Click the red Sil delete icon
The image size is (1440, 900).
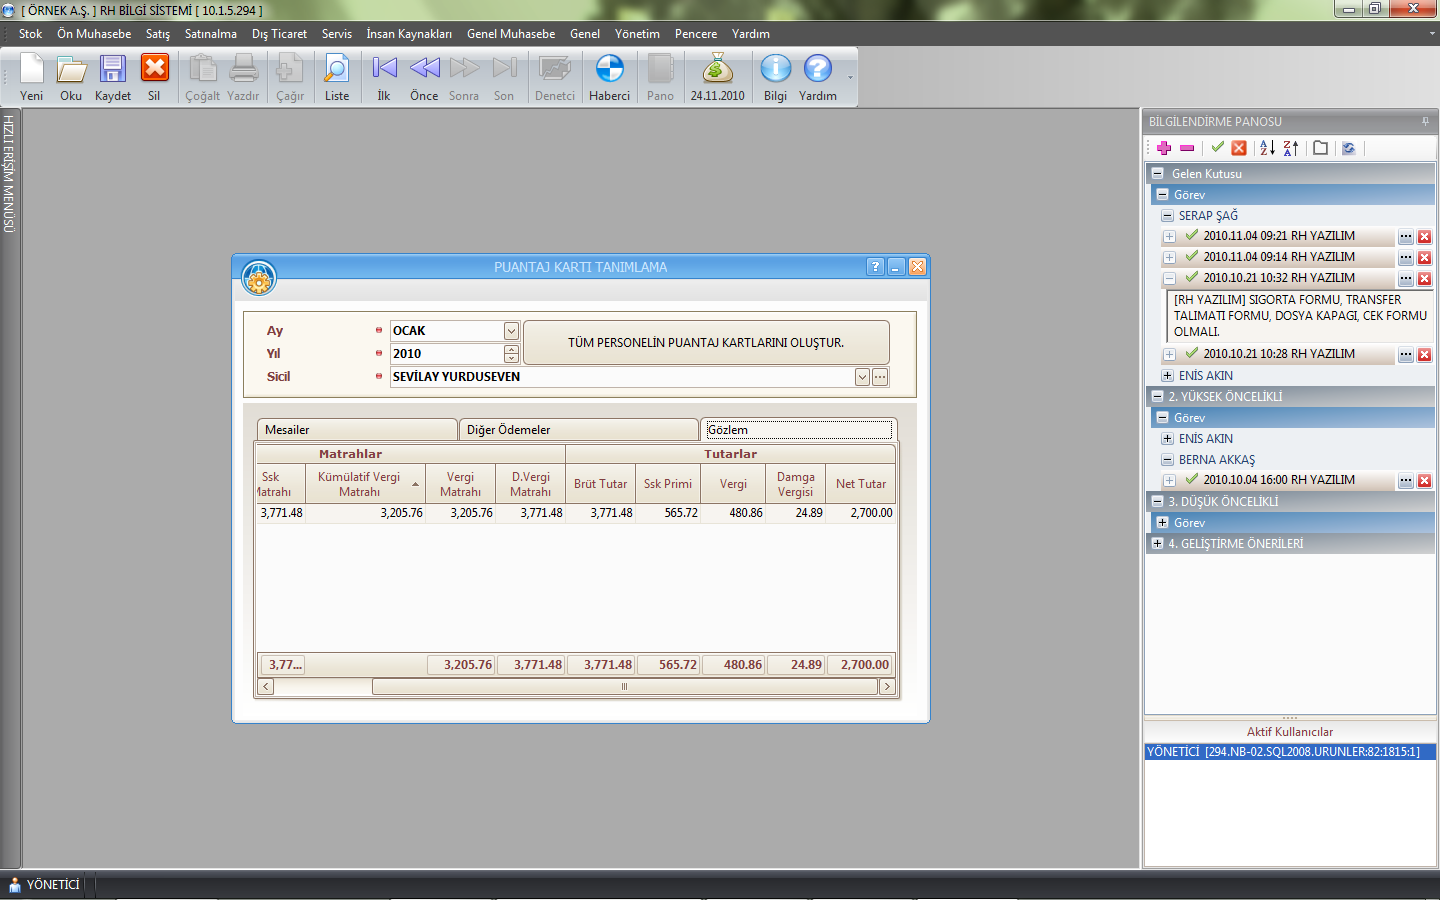[x=154, y=70]
